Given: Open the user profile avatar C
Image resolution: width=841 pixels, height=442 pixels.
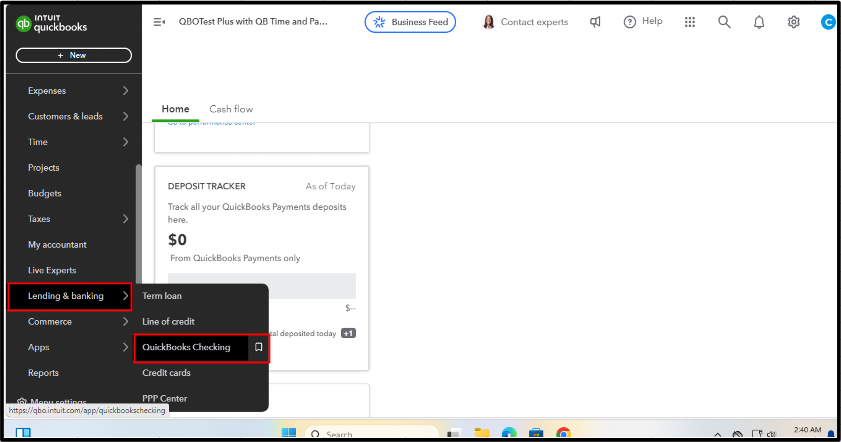Looking at the screenshot, I should pos(828,22).
